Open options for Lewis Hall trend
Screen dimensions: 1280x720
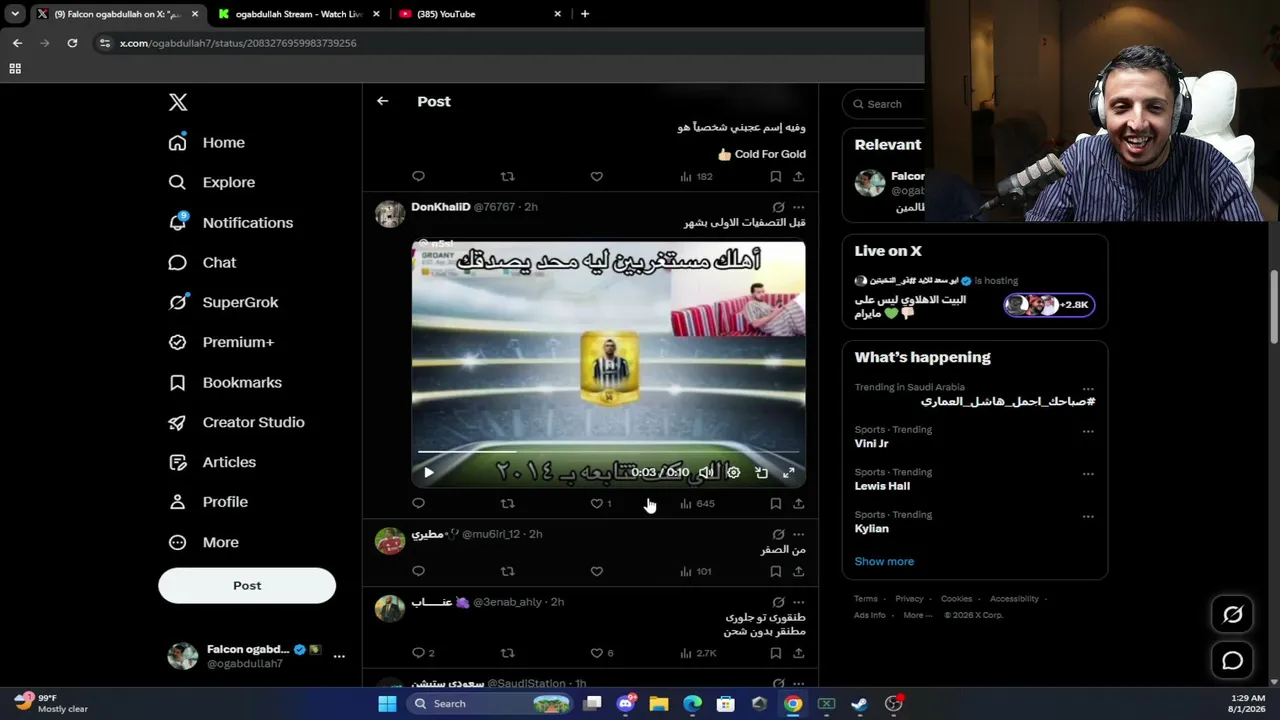click(x=1088, y=473)
